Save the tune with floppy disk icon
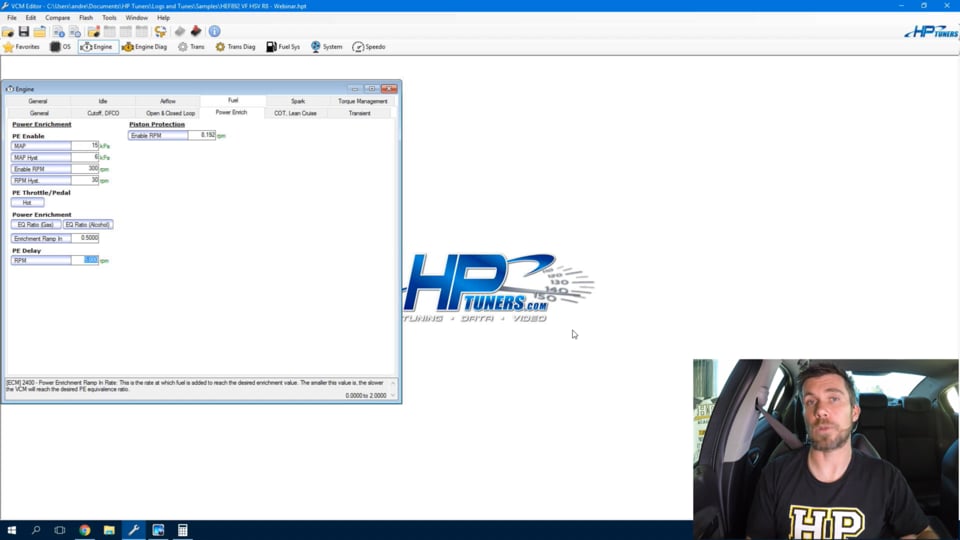 24,31
